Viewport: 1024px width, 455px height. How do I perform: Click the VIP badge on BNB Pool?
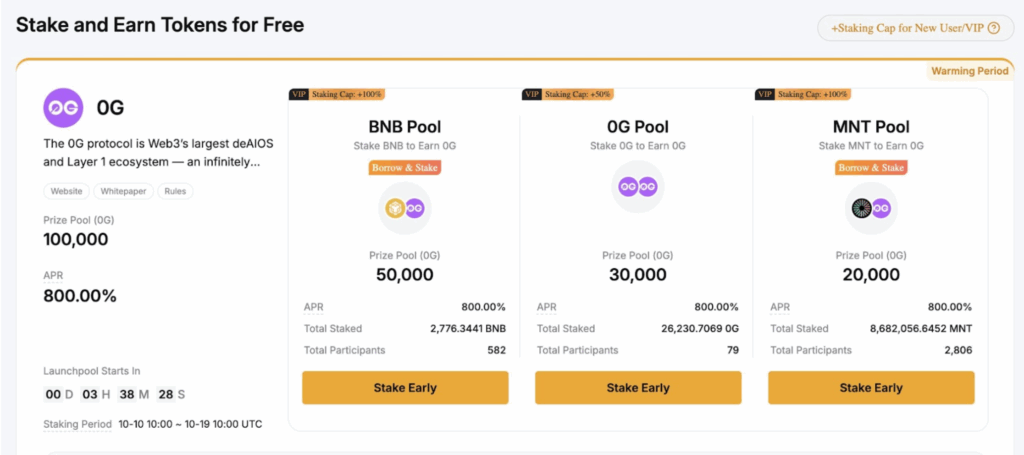[298, 94]
